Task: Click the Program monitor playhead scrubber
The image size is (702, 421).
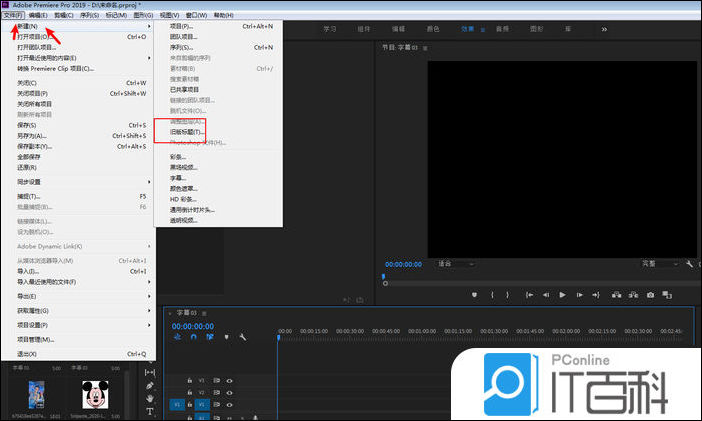Action: pos(383,276)
